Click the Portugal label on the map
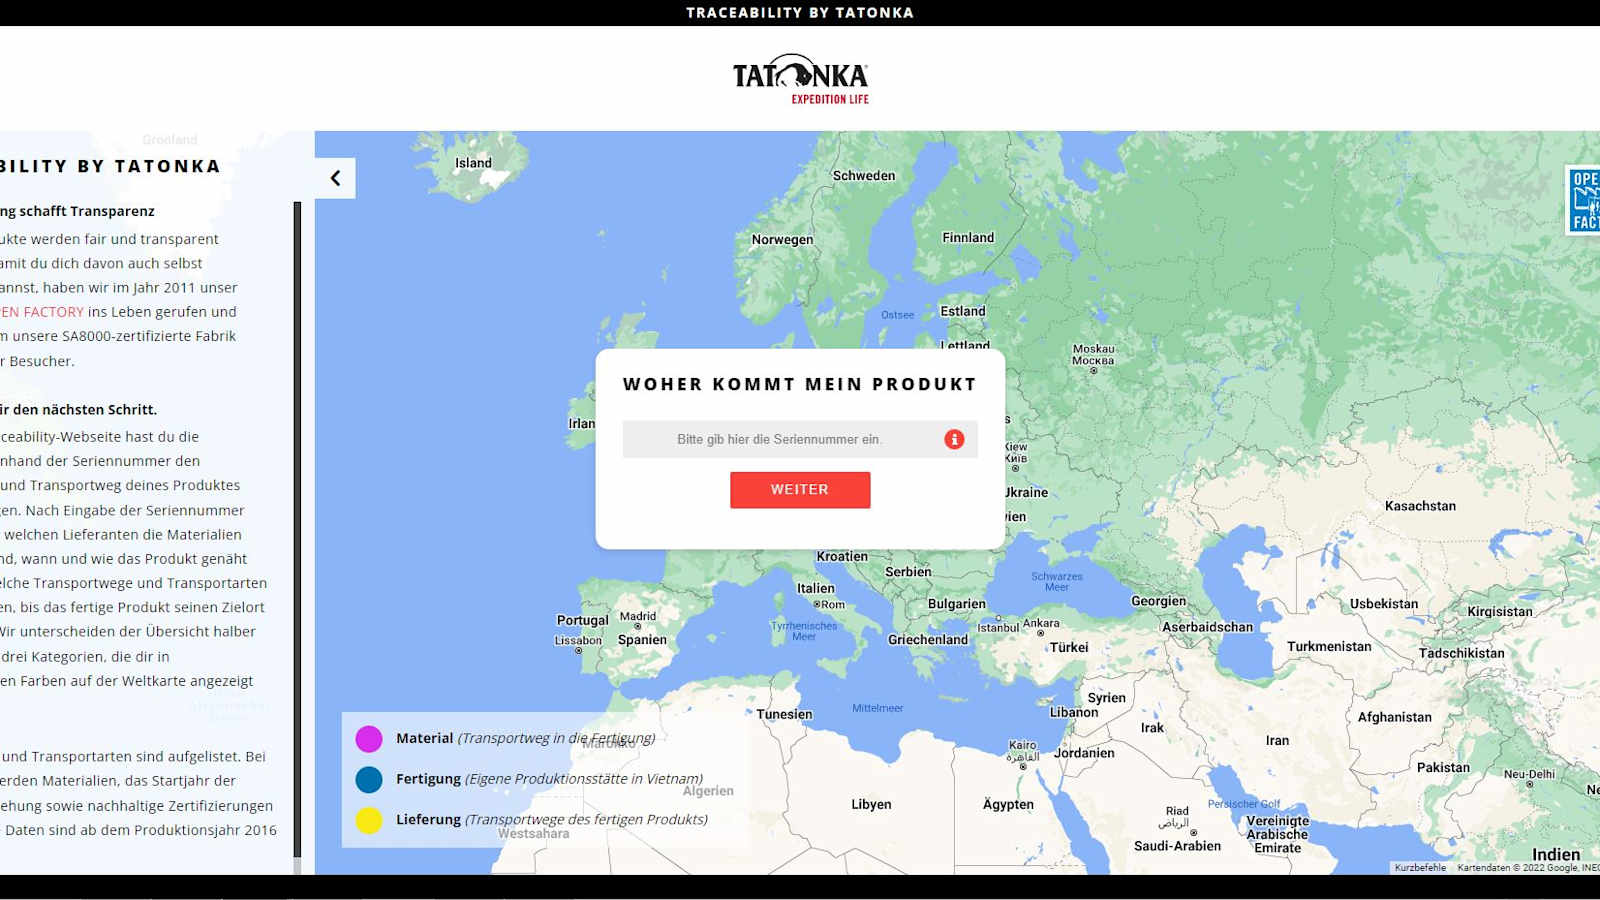This screenshot has width=1600, height=900. click(582, 621)
